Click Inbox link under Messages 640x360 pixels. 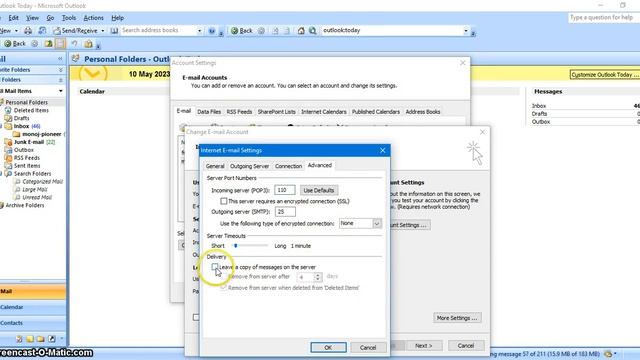pos(539,106)
